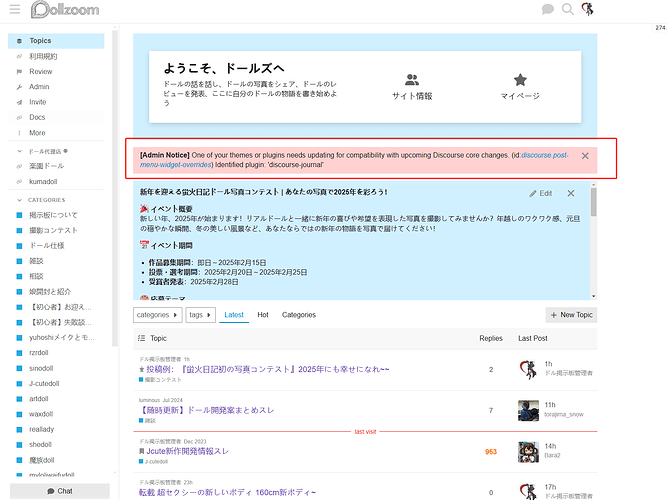Viewport: 667px width, 500px height.
Task: Create a New Topic
Action: (571, 315)
